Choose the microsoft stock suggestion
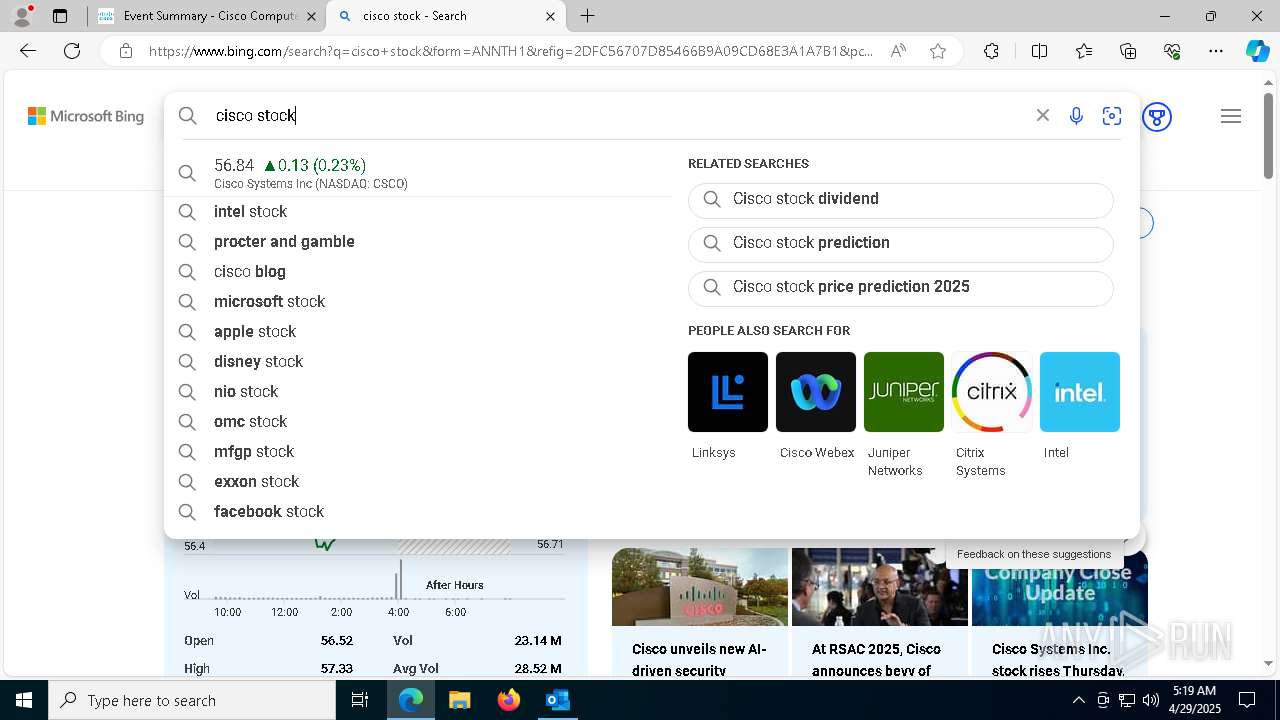 point(418,302)
